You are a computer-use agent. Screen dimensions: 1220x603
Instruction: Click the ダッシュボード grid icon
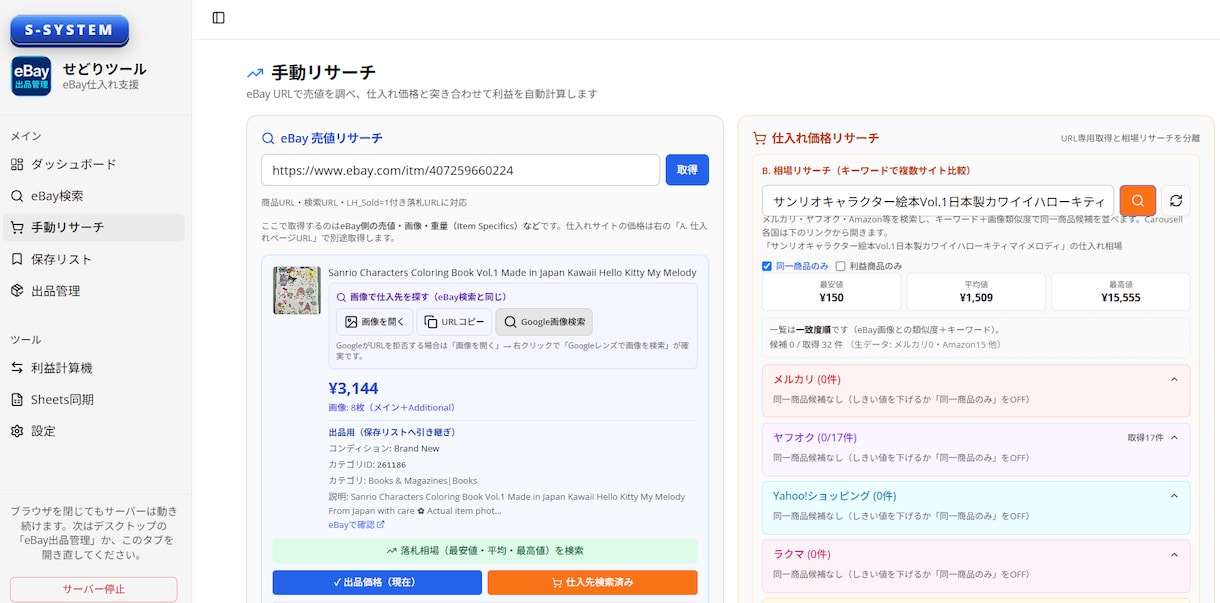point(17,164)
